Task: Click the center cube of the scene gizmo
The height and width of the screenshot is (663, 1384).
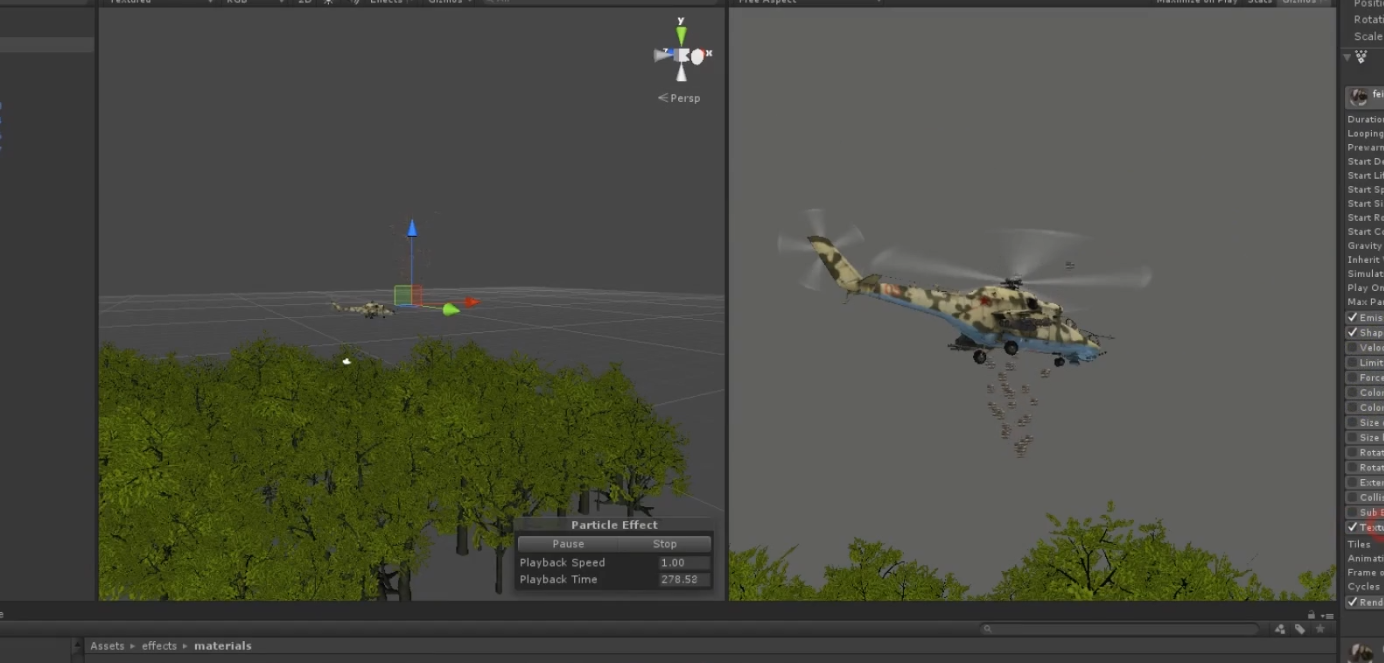Action: (682, 56)
